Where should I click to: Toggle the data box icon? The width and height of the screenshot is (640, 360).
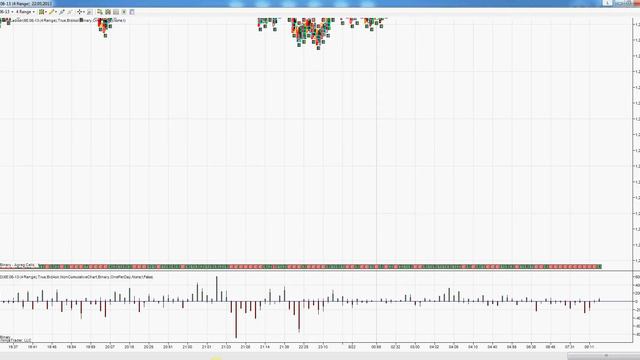click(x=90, y=12)
